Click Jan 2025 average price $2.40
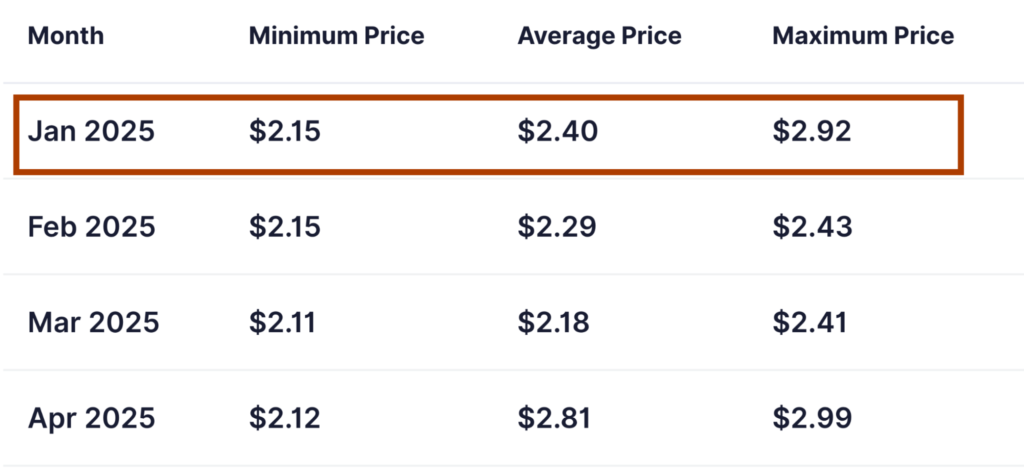1024x469 pixels. (x=557, y=131)
